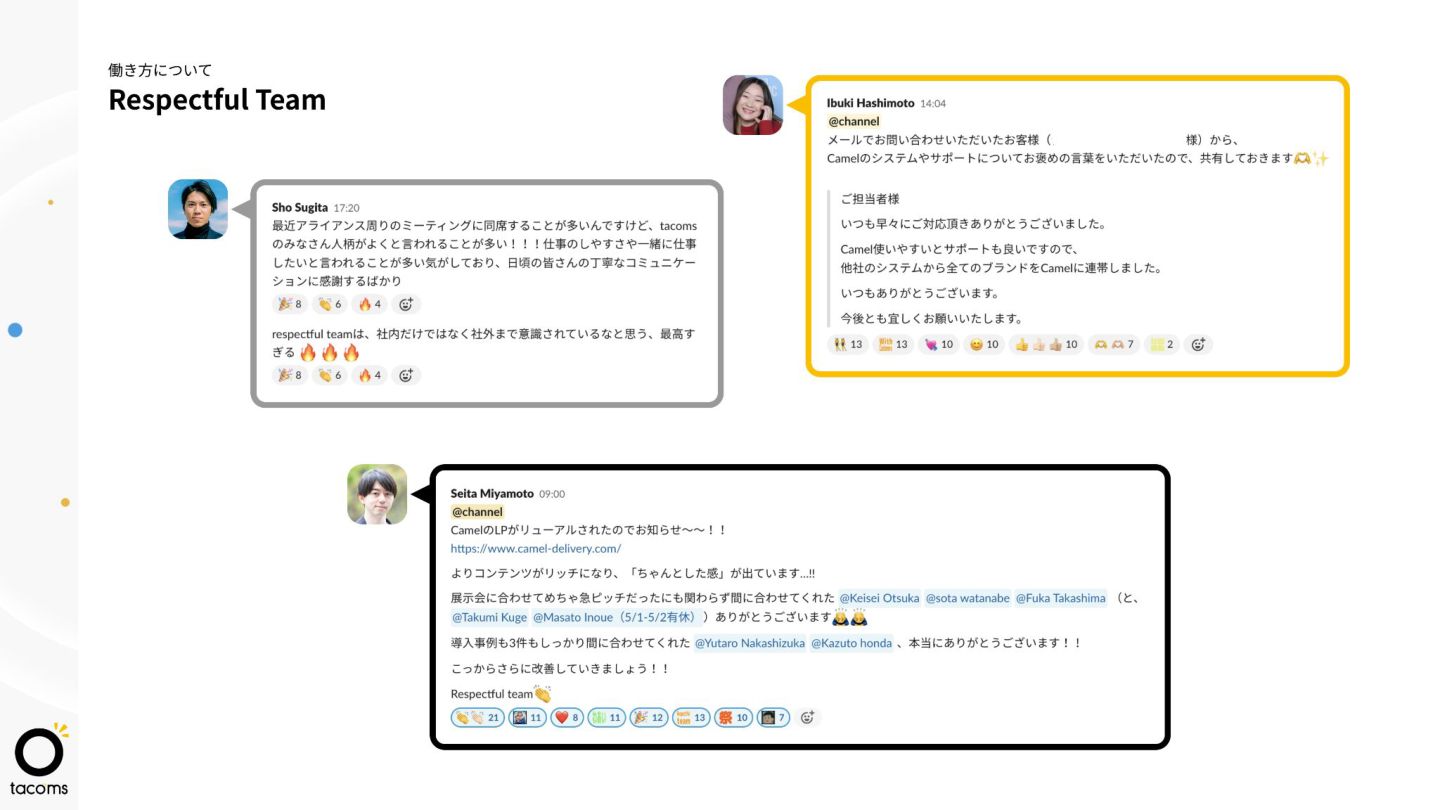This screenshot has width=1440, height=810.
Task: Click the @Kazuto honda mention
Action: [851, 643]
